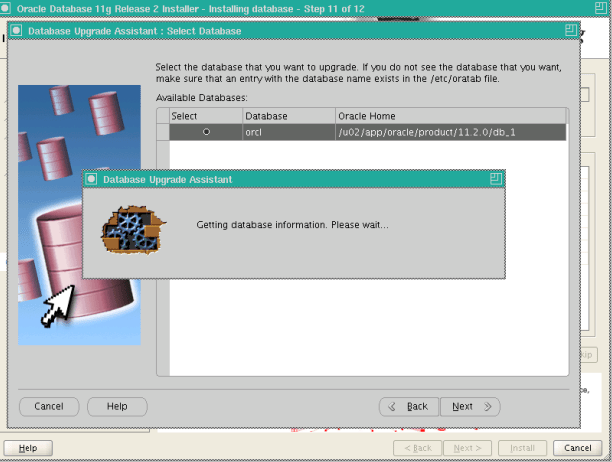Click Cancel in the Oracle Installer window

coord(578,448)
